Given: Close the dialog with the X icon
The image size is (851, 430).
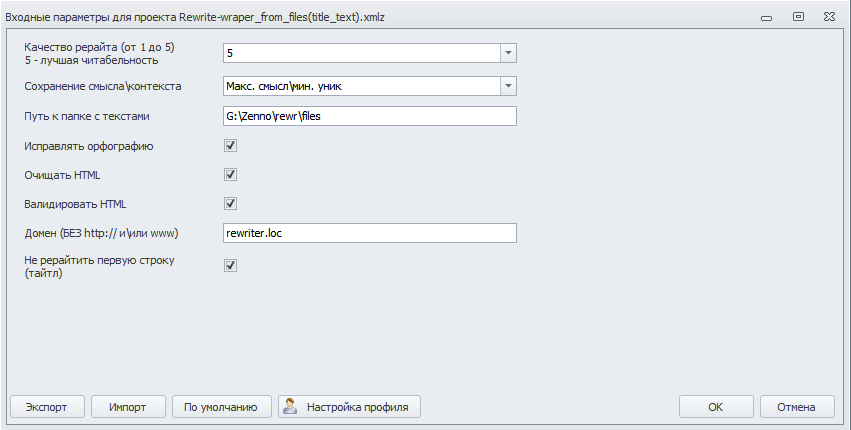Looking at the screenshot, I should 831,17.
